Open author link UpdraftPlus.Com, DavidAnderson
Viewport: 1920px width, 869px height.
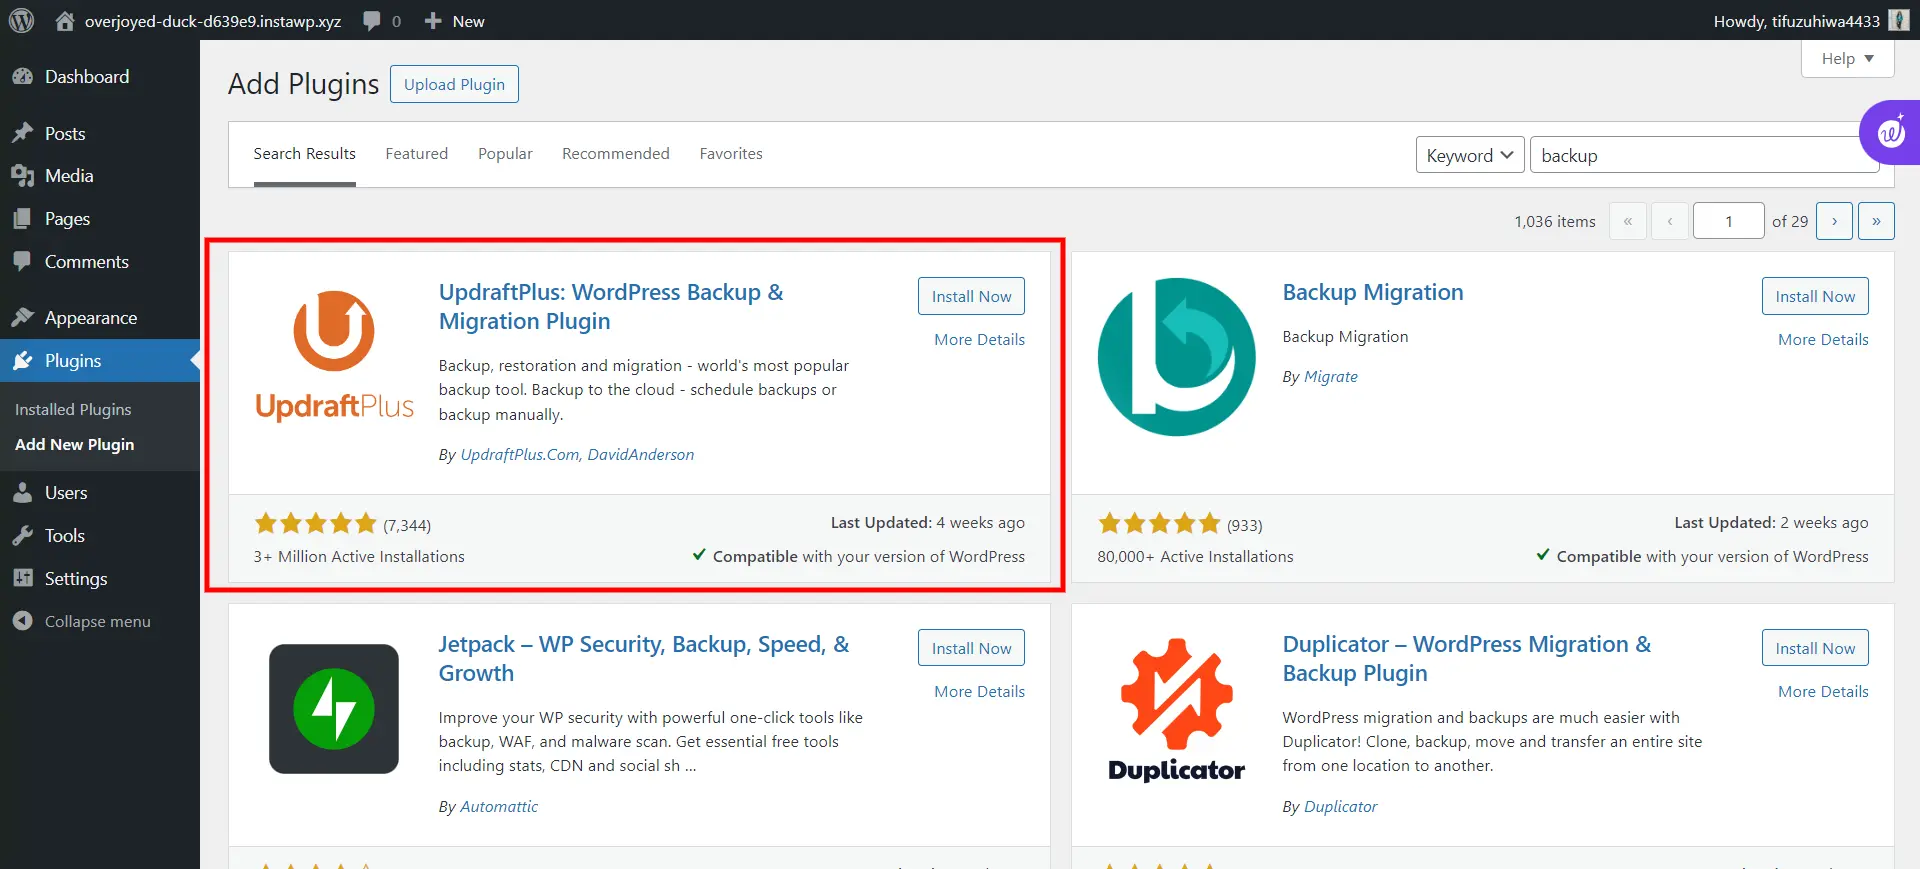click(577, 455)
